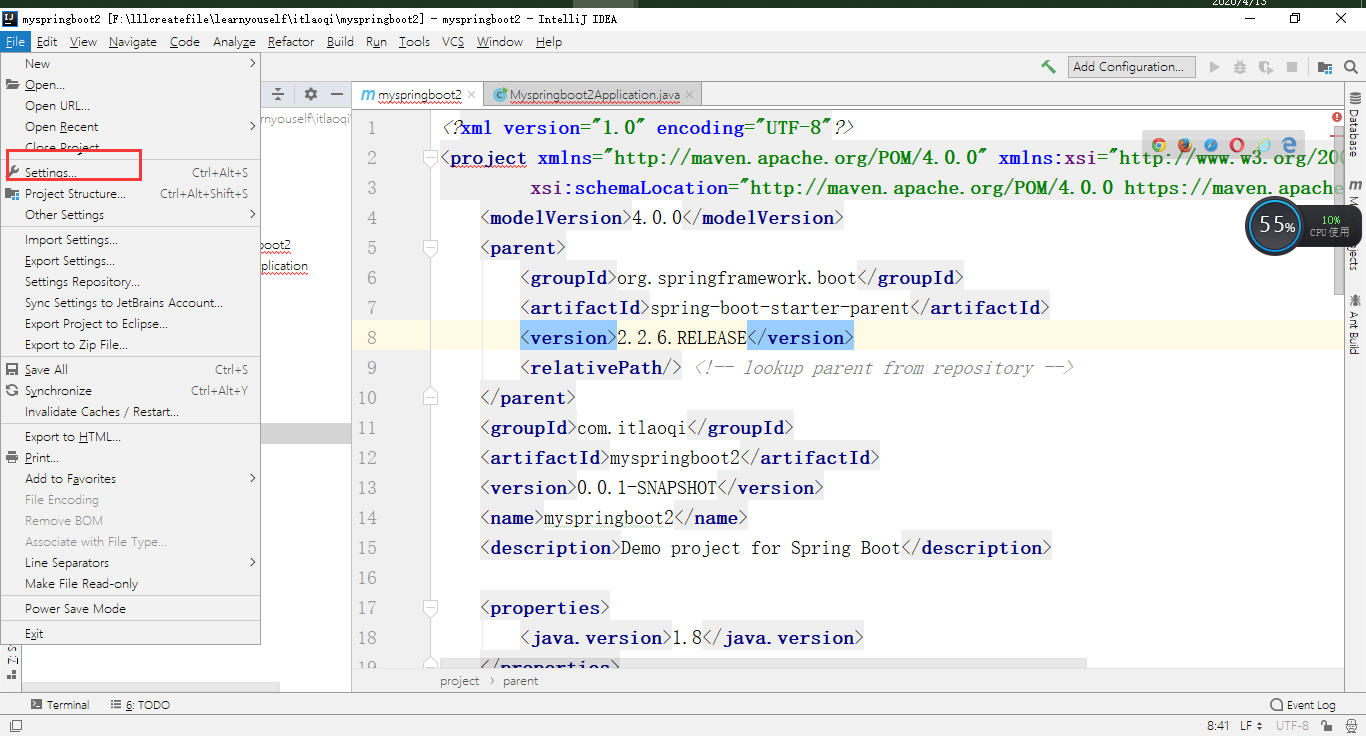
Task: Open the Add Configuration dropdown
Action: tap(1131, 66)
